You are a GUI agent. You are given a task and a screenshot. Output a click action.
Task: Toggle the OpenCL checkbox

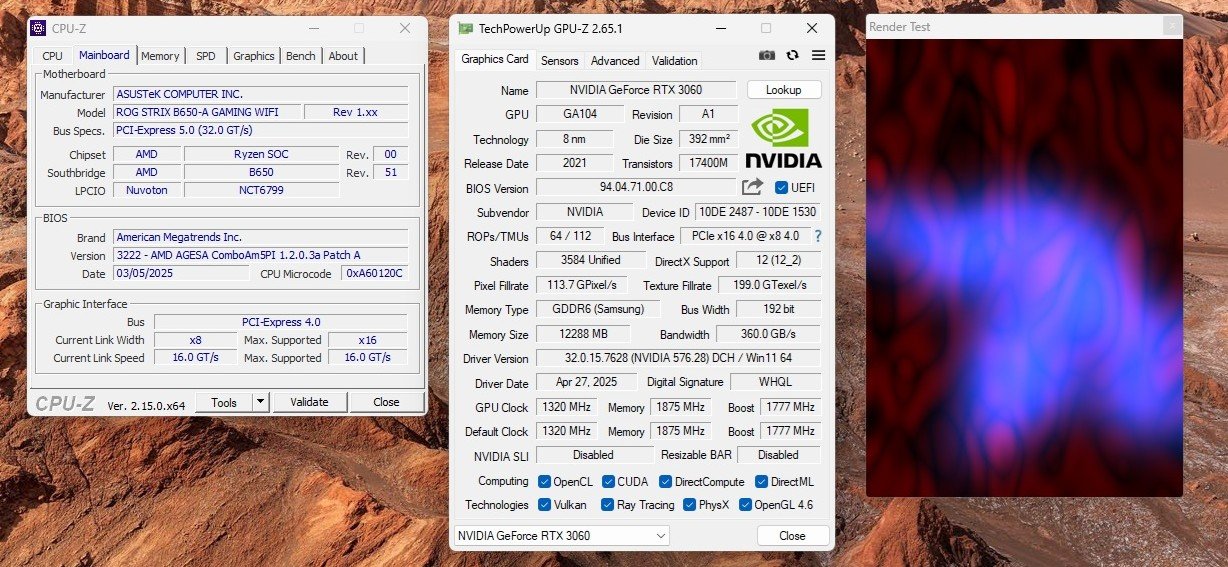point(544,482)
